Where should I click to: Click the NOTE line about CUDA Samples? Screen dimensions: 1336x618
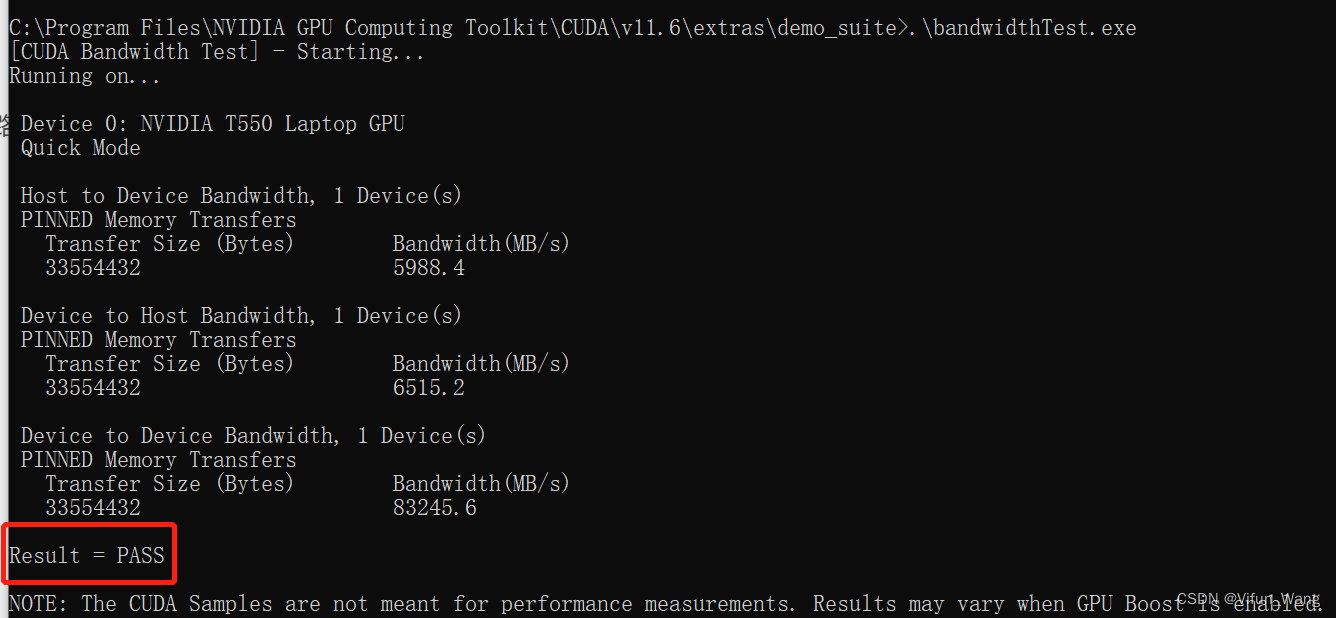coord(665,604)
